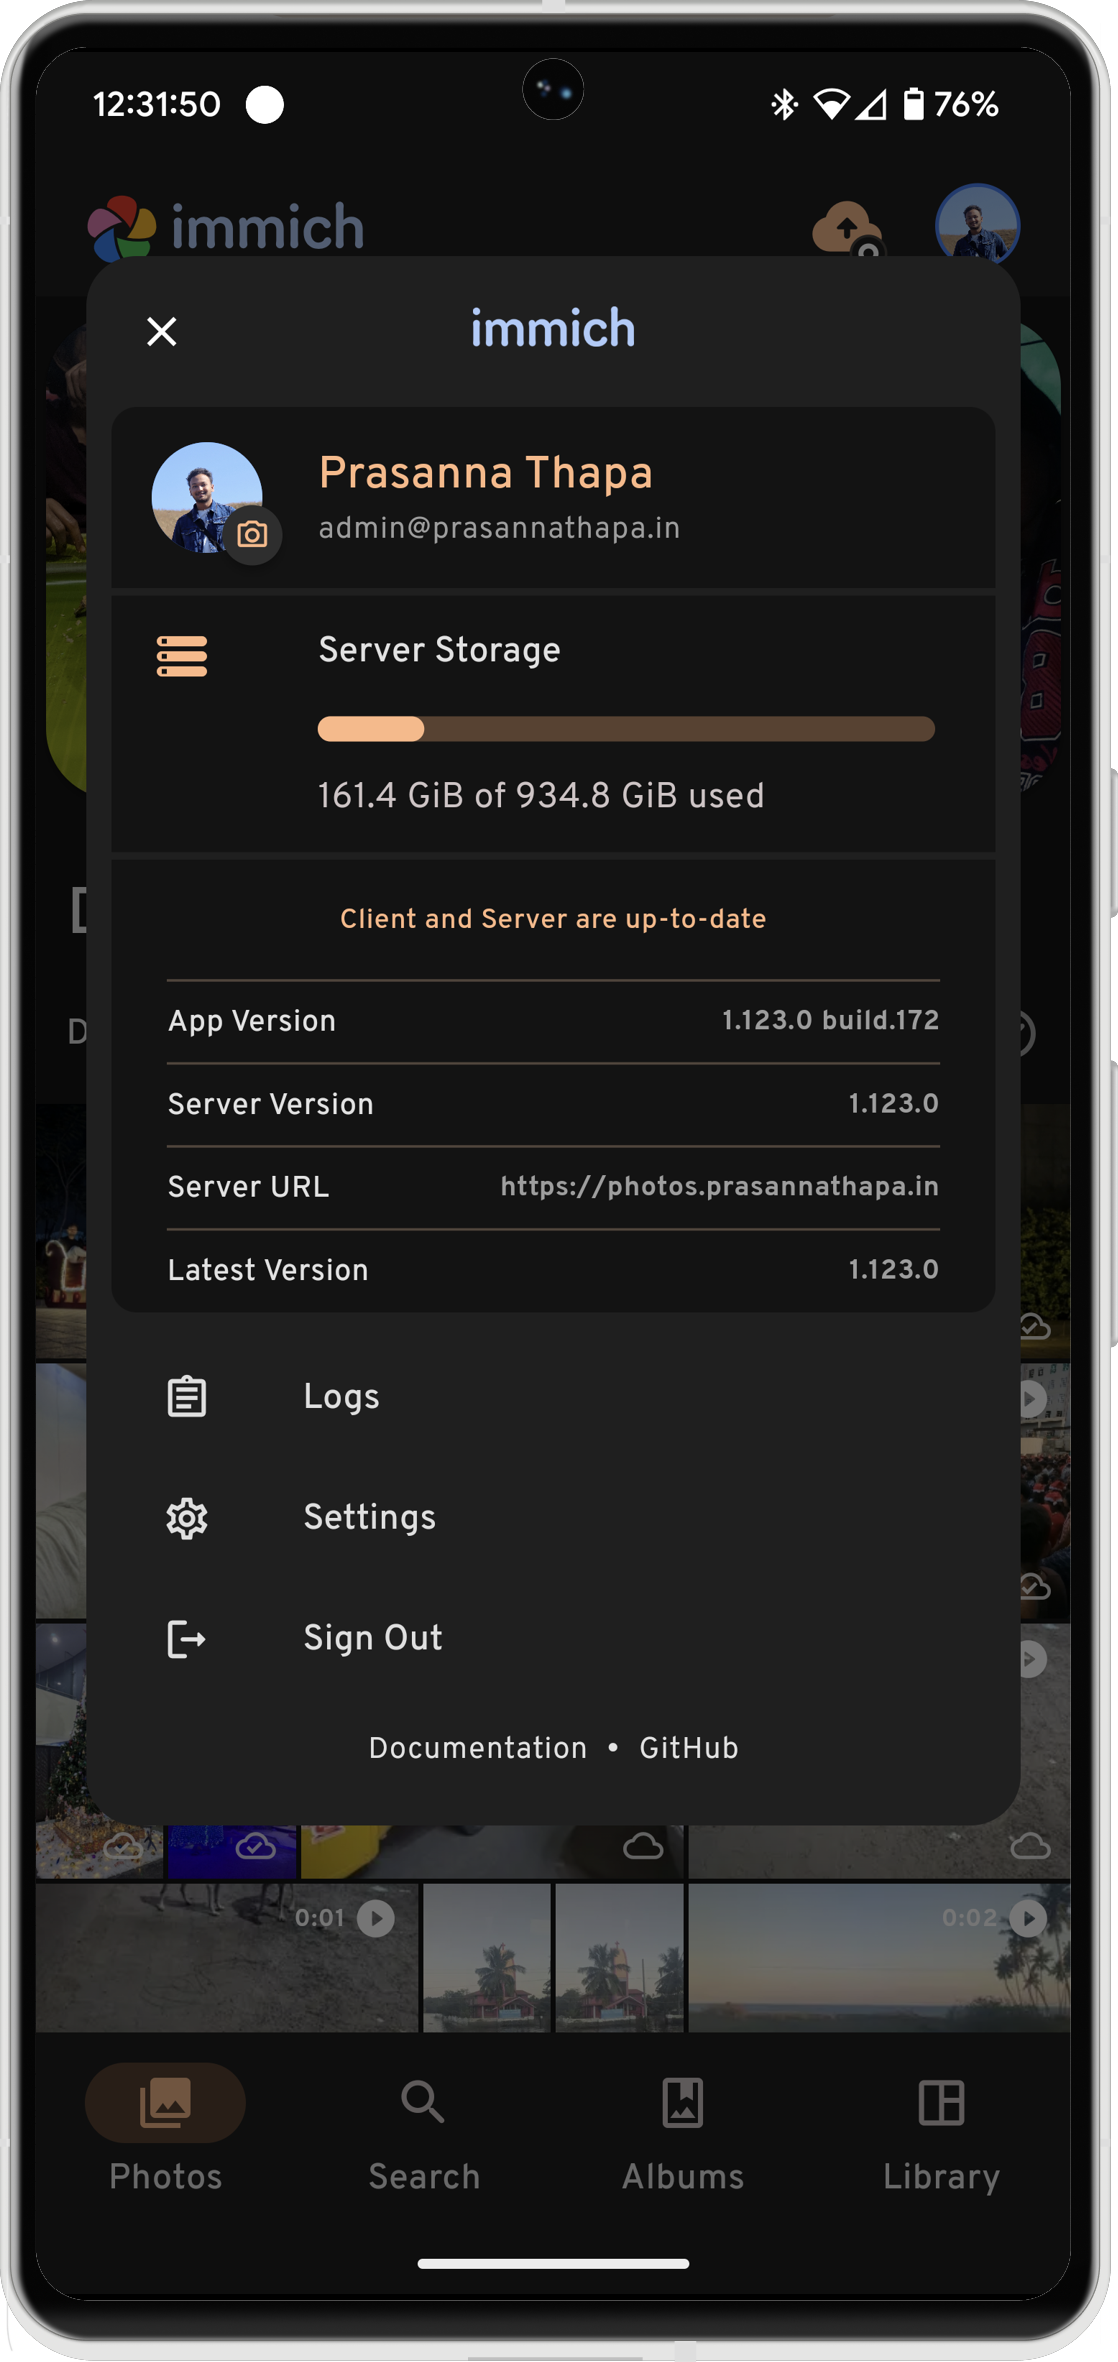Select Sign Out

click(x=553, y=1639)
